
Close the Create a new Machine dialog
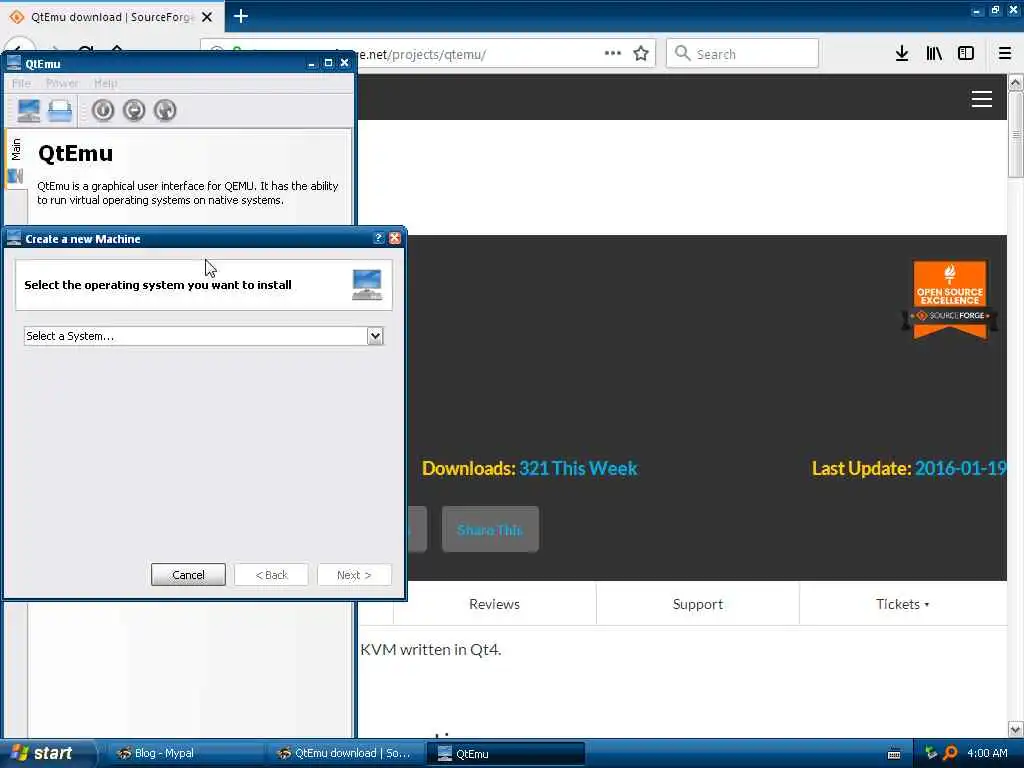(394, 238)
